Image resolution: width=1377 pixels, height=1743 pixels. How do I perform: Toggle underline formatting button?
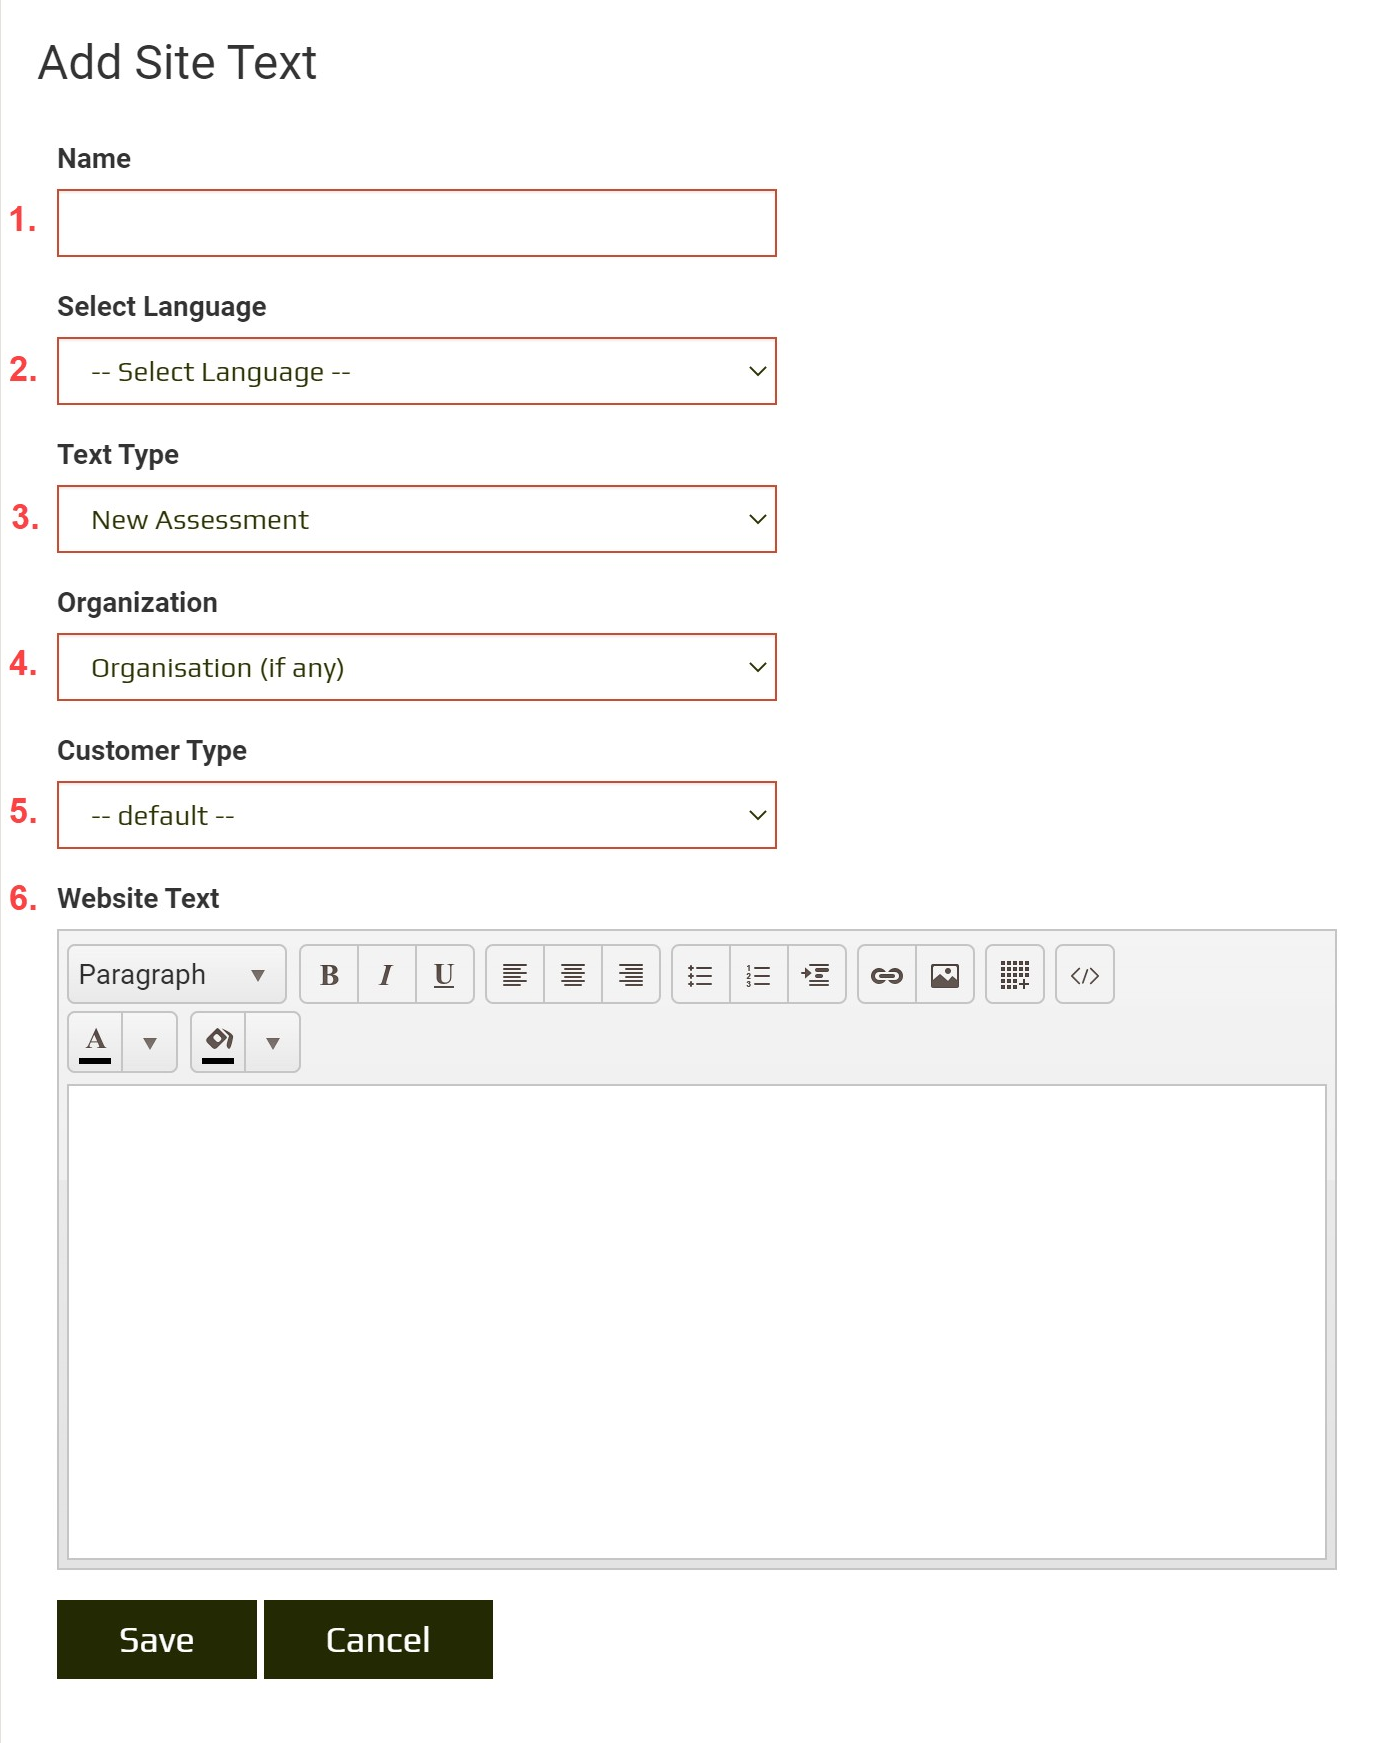pos(444,975)
